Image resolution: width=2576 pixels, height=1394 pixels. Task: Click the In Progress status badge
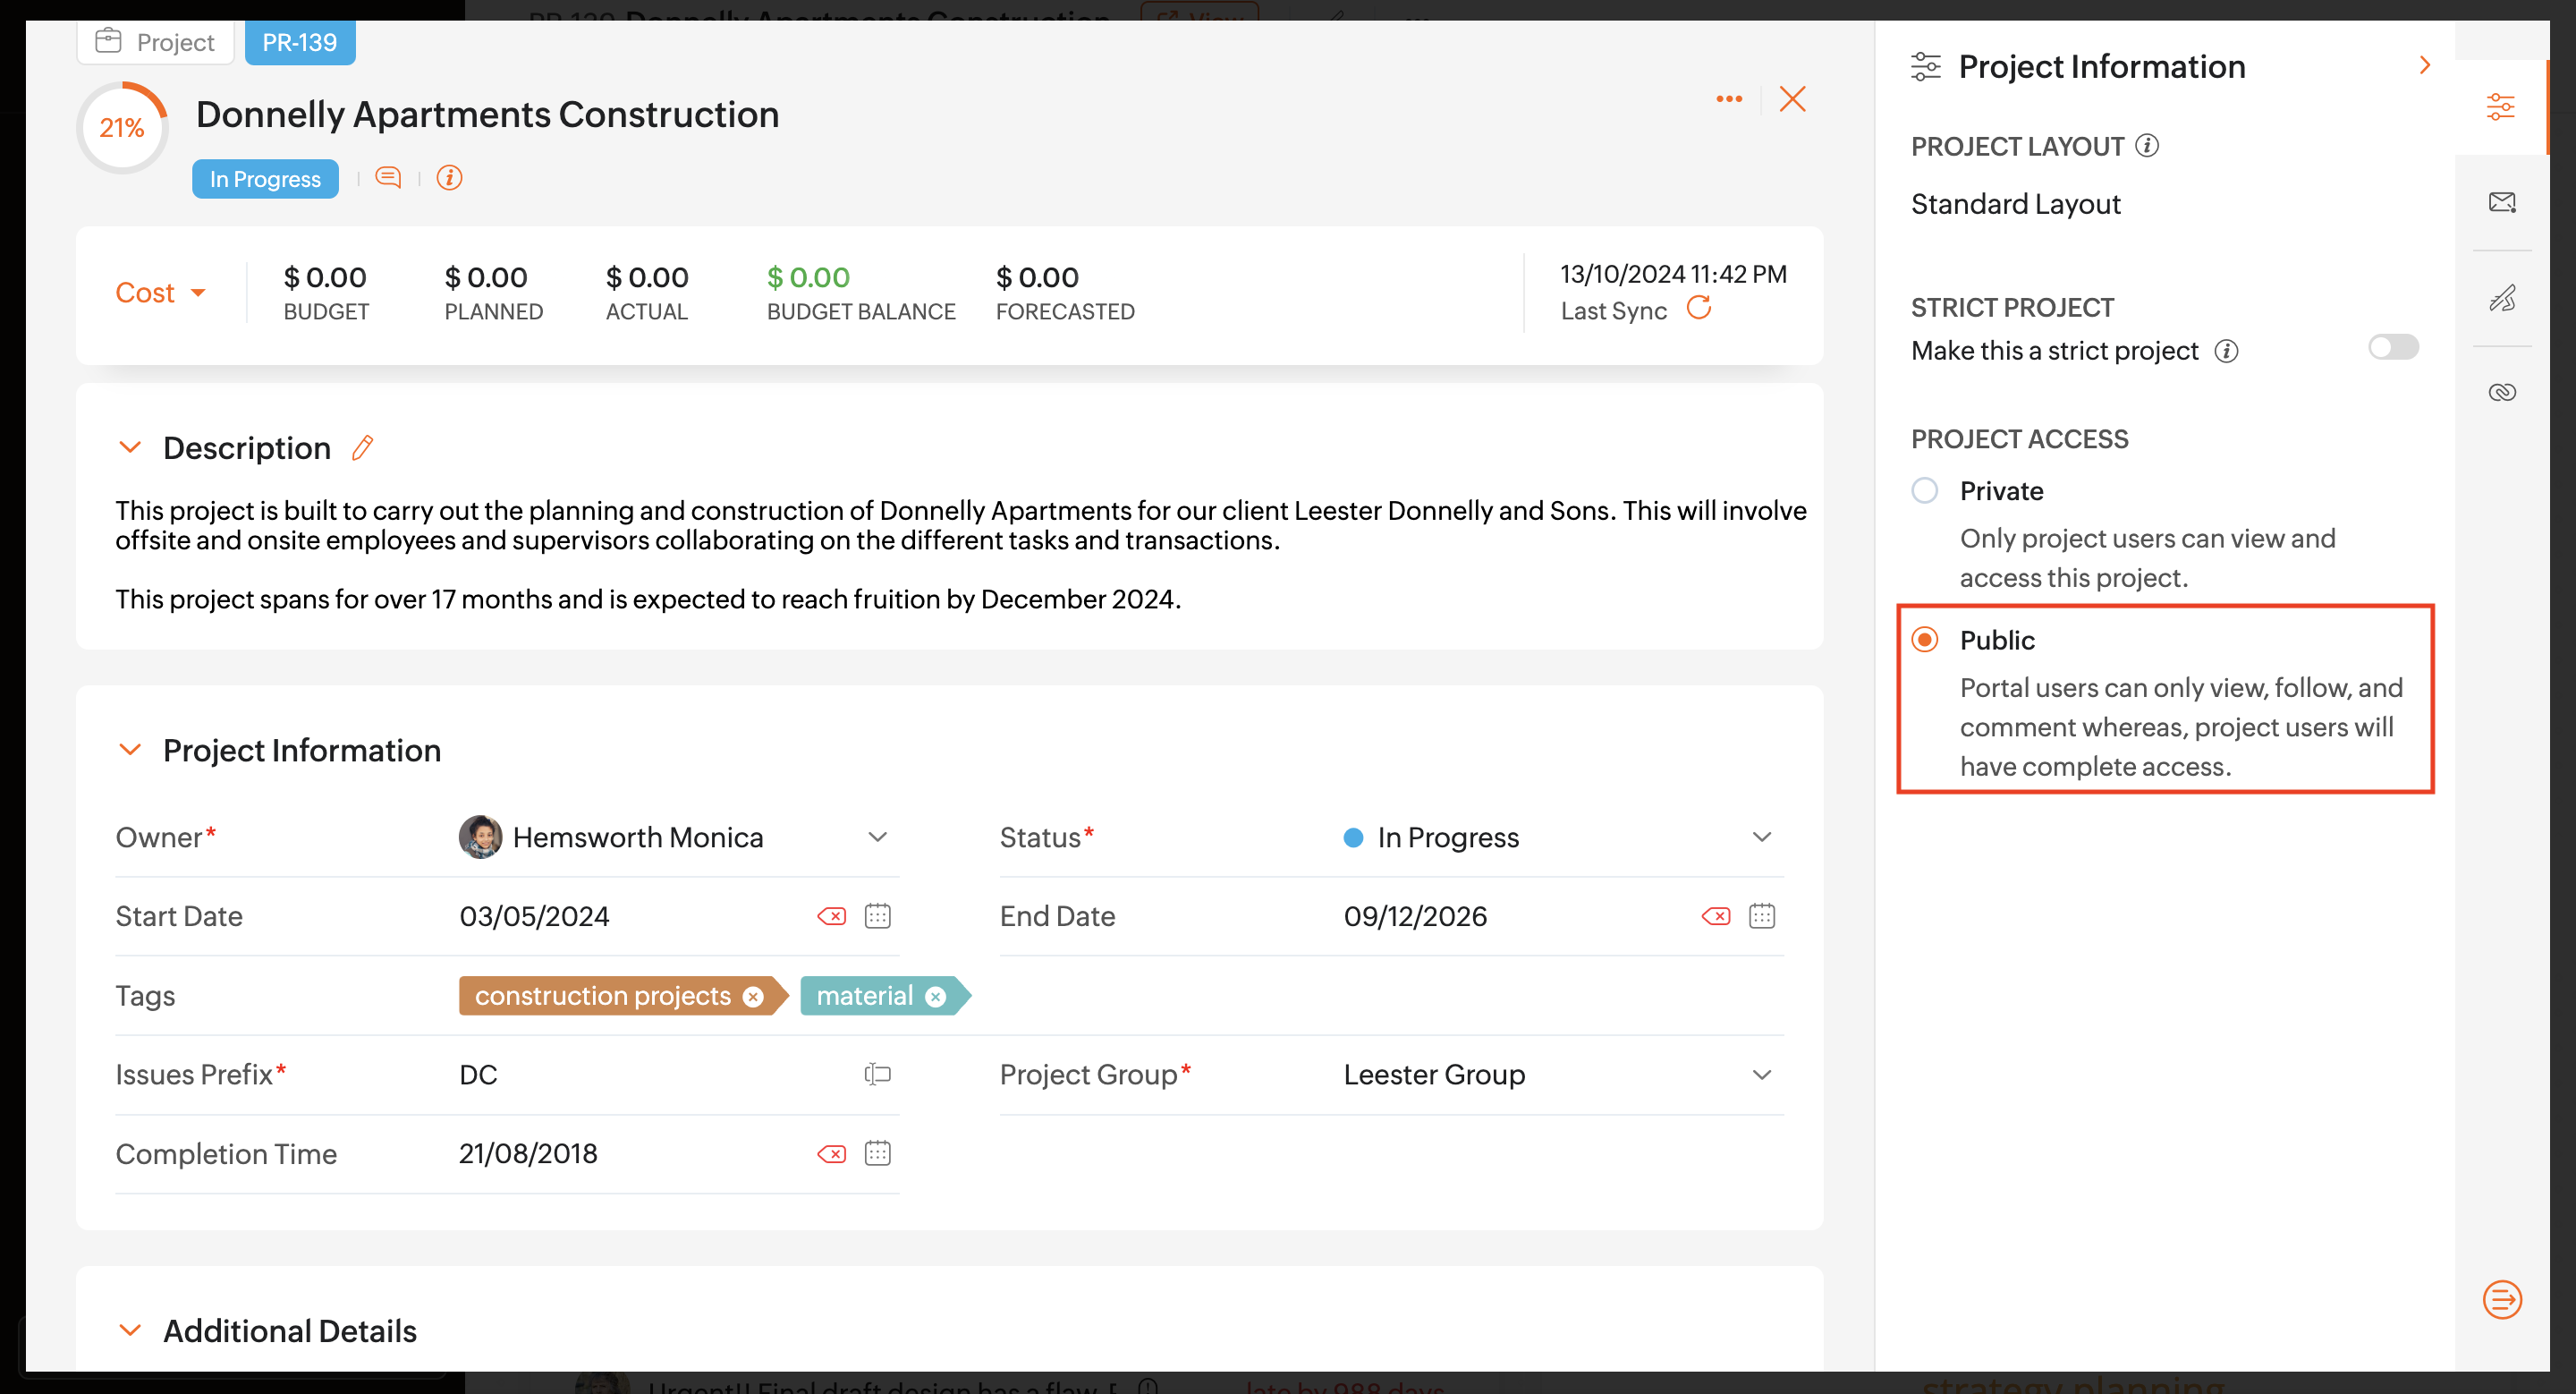coord(265,179)
